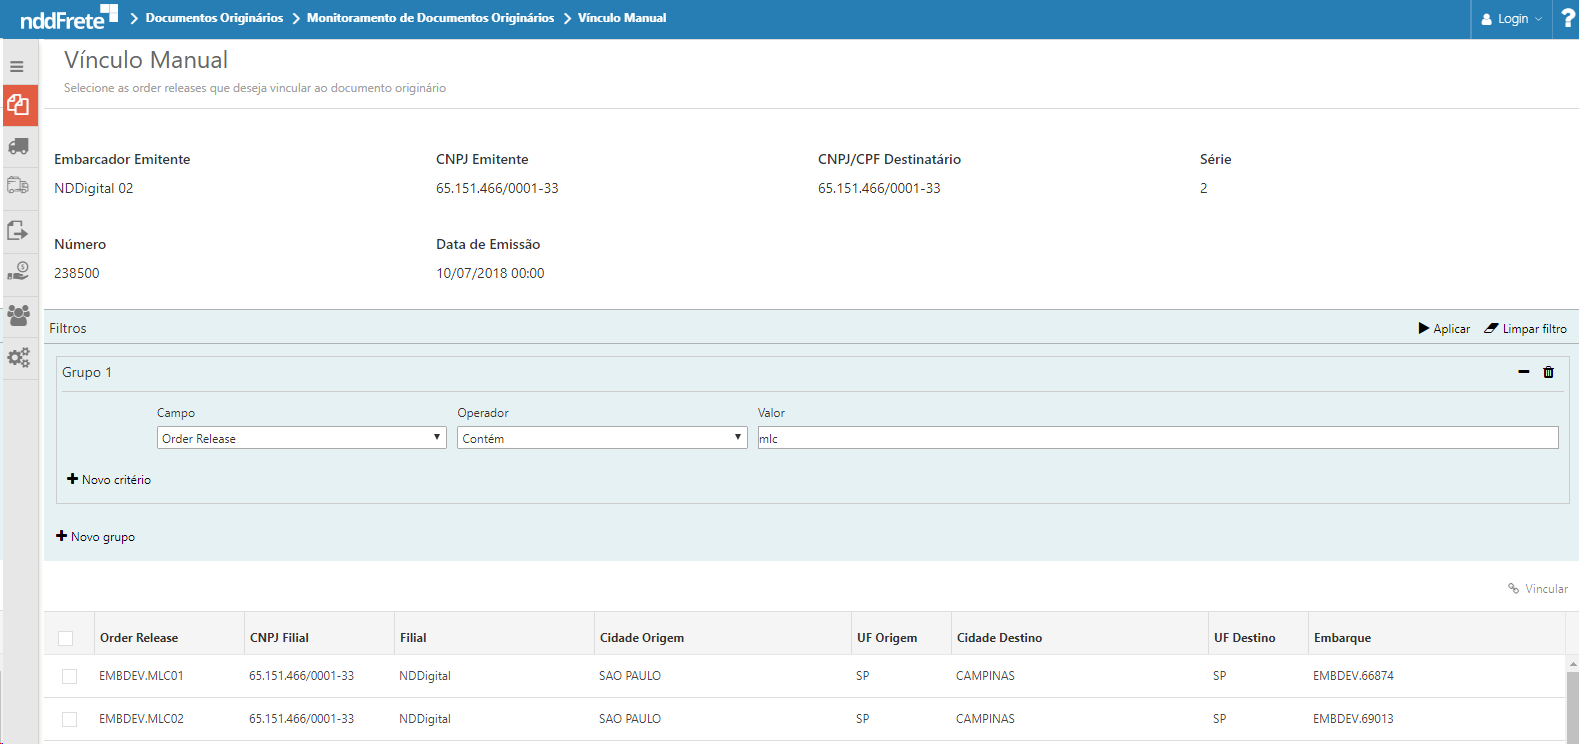Go to Documentos Originários breadcrumb
The height and width of the screenshot is (744, 1579).
tap(214, 18)
